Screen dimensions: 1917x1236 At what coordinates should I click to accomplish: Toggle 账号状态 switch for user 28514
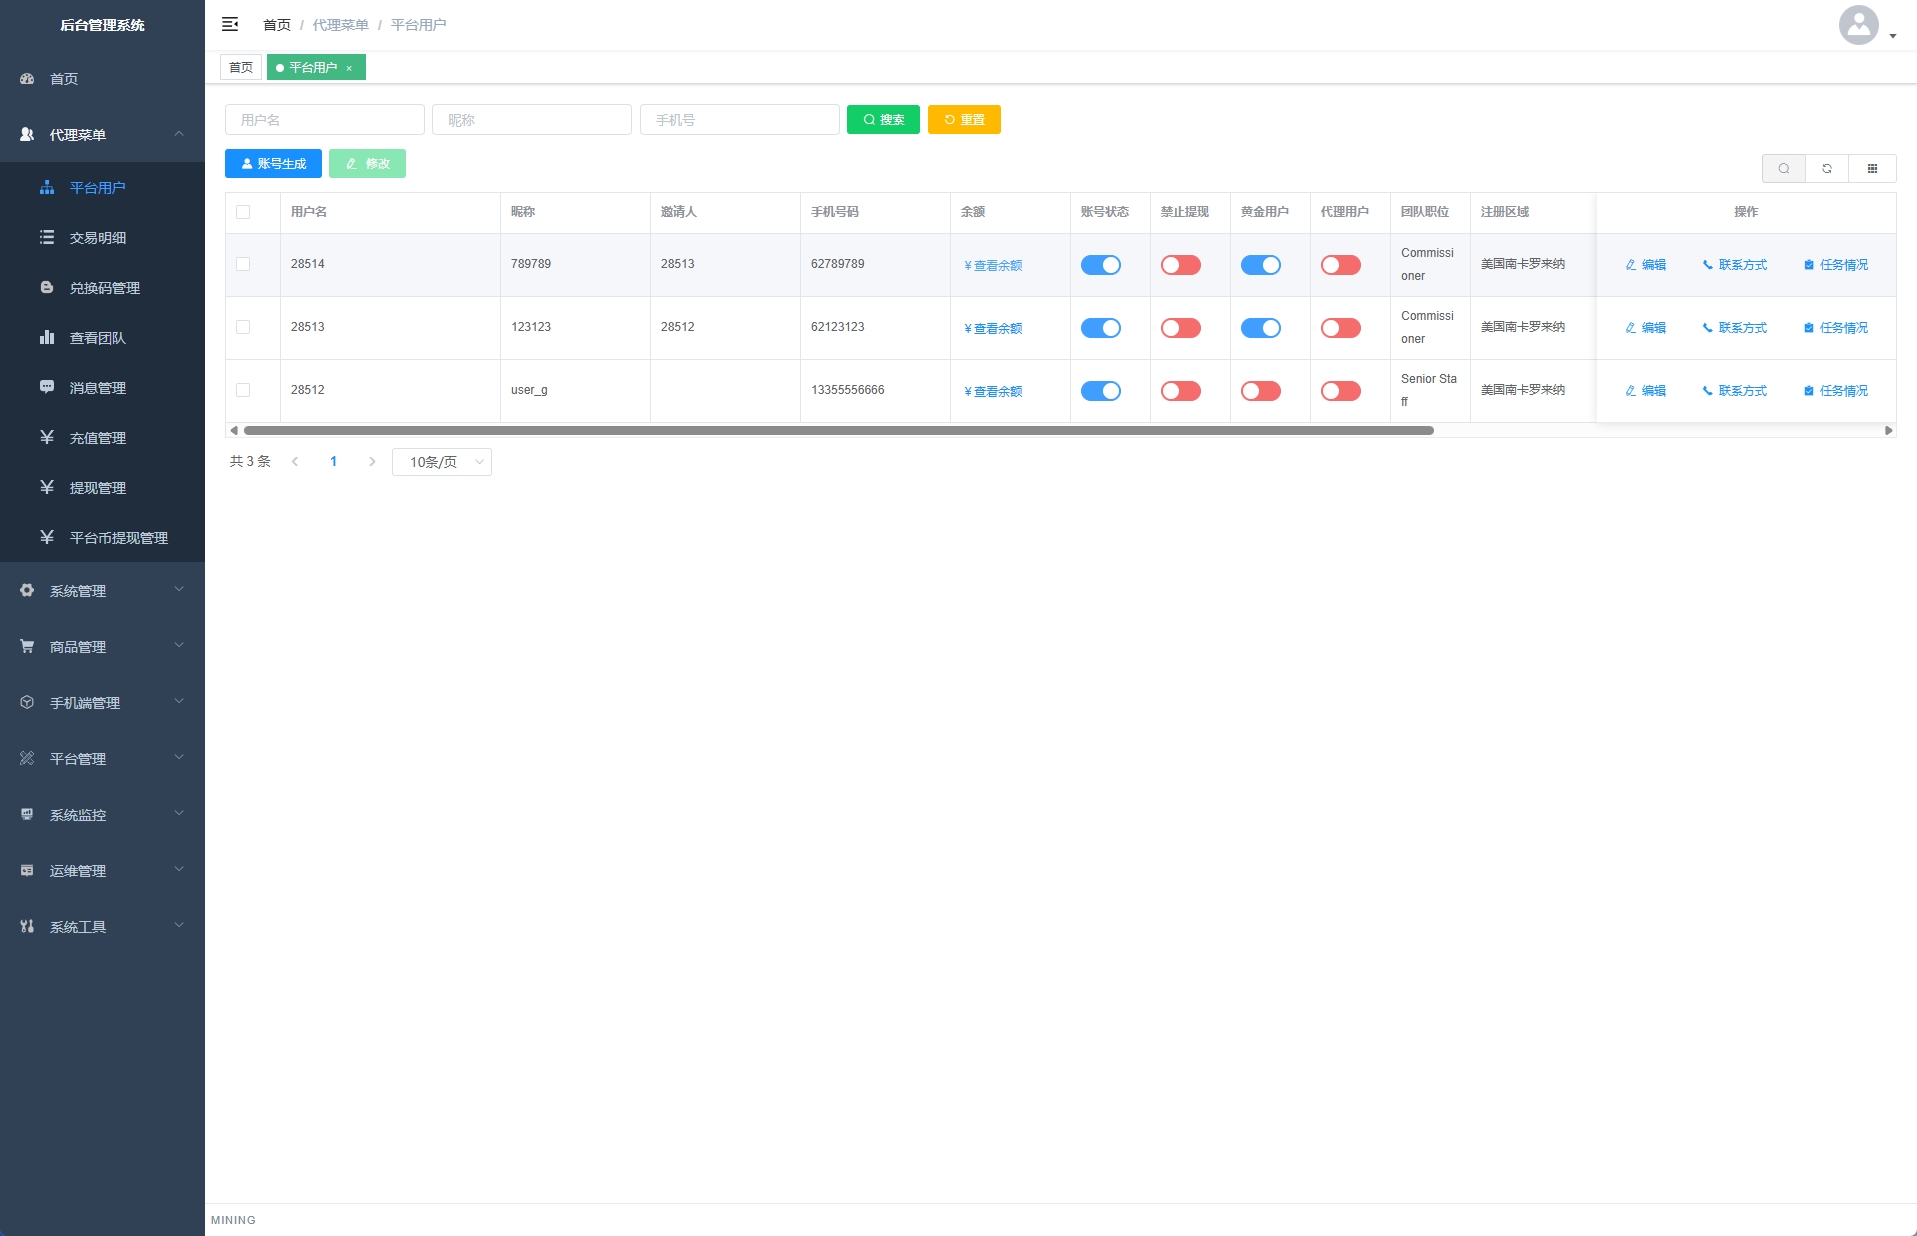click(1100, 265)
